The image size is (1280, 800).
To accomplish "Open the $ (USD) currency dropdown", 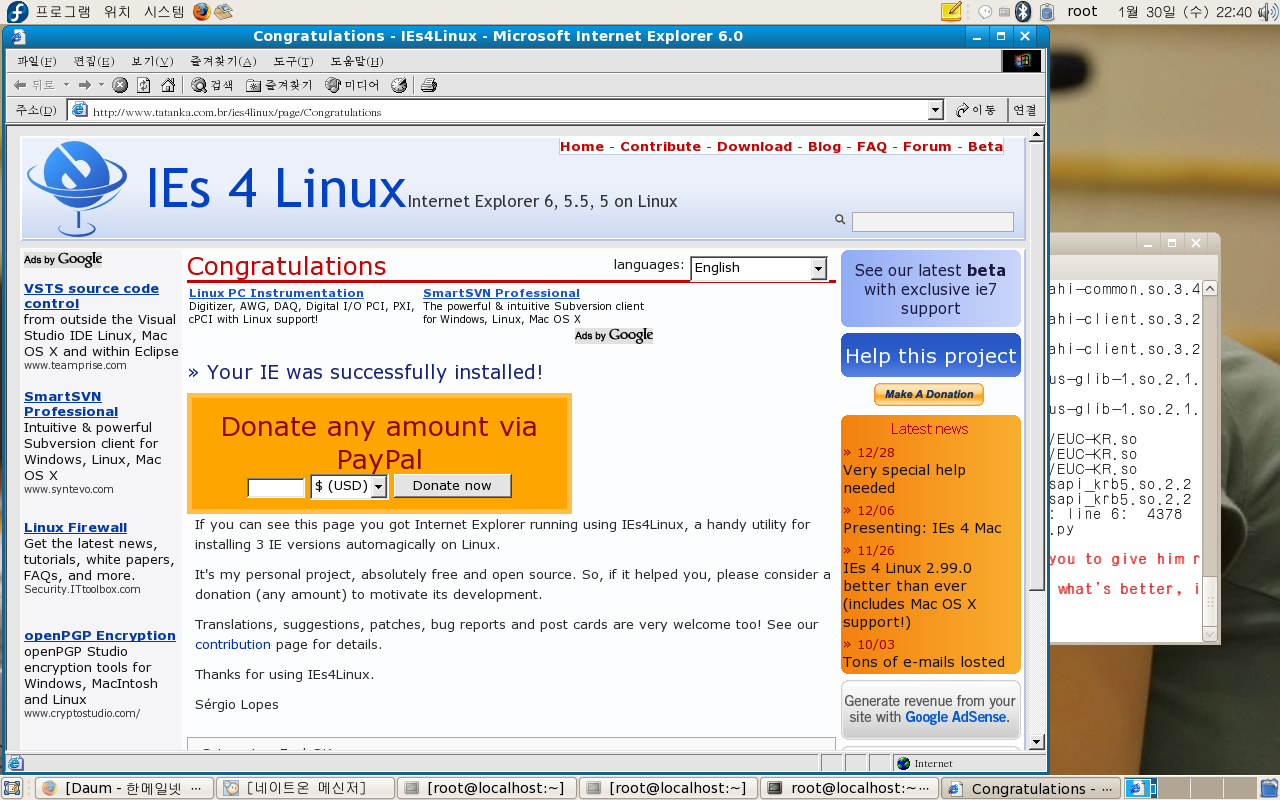I will 379,486.
